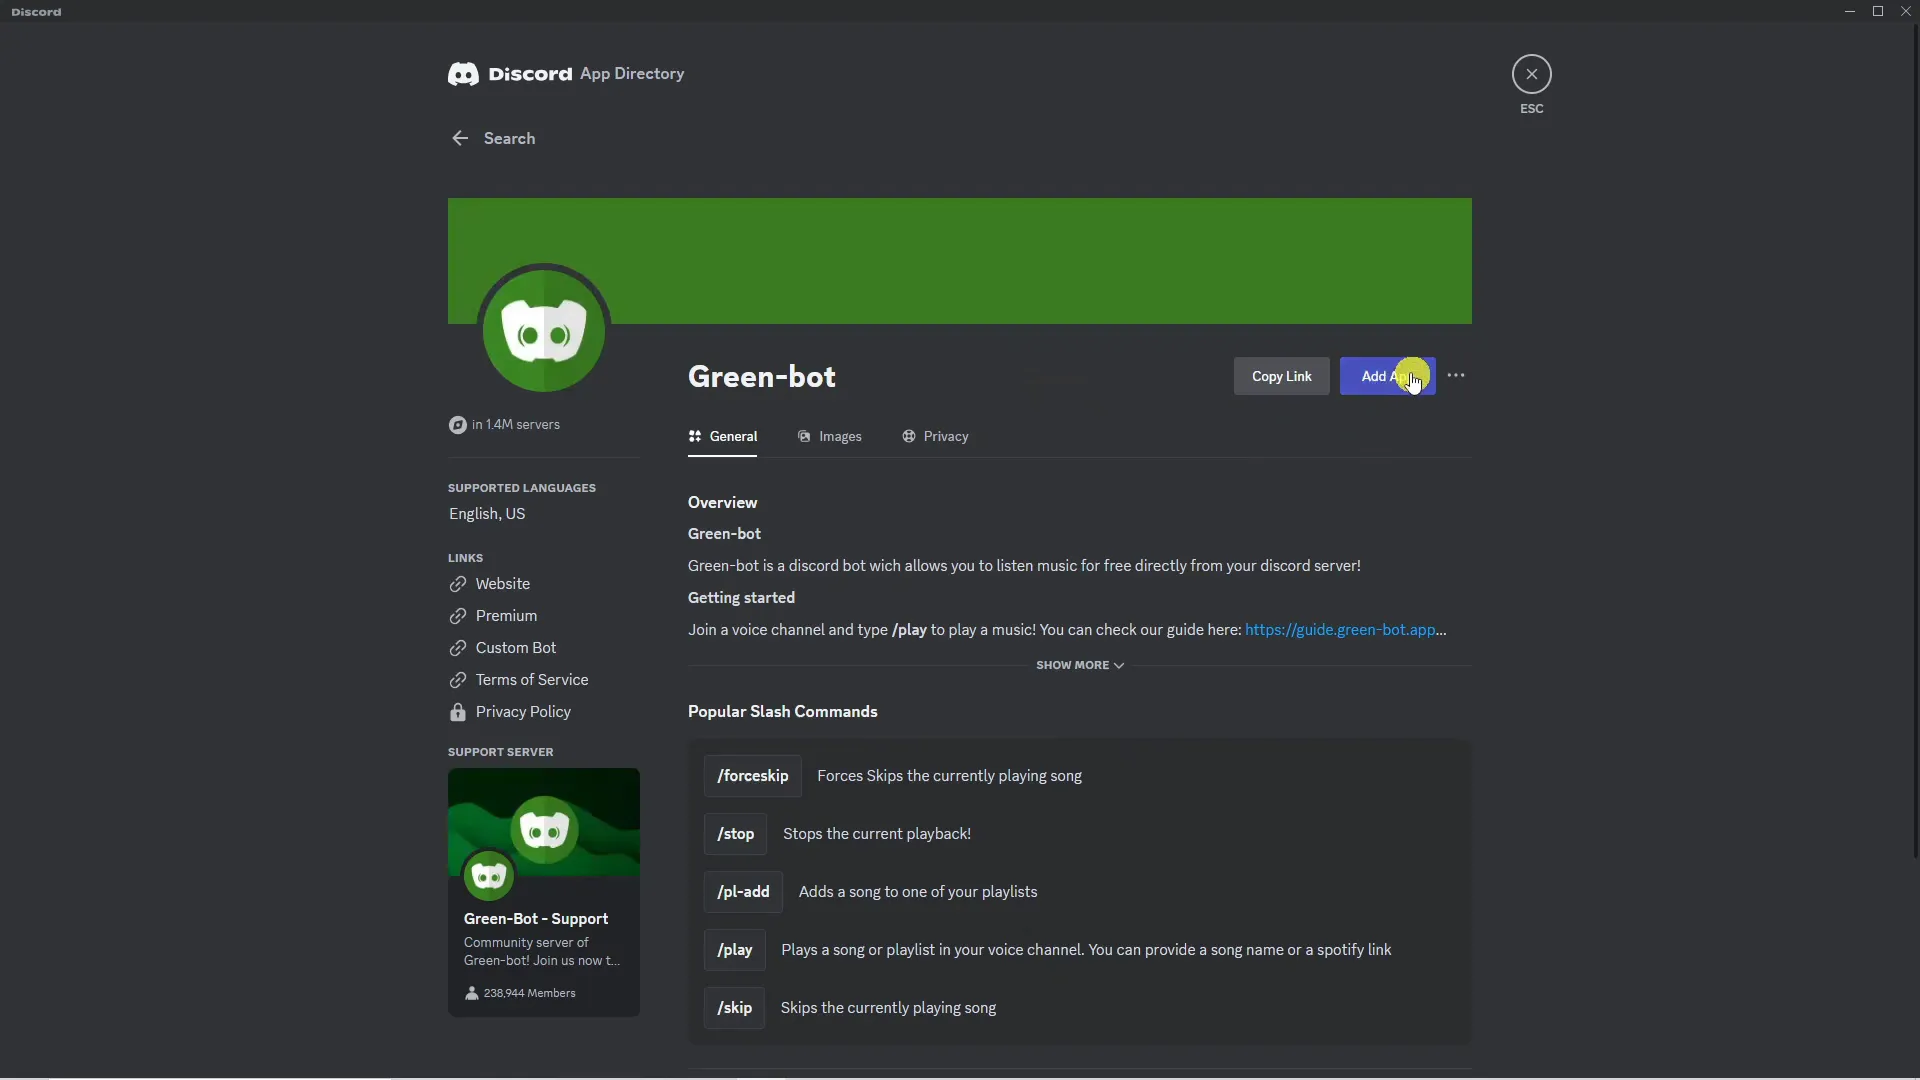Open the Green-Bot - Support server card banner

(x=544, y=822)
